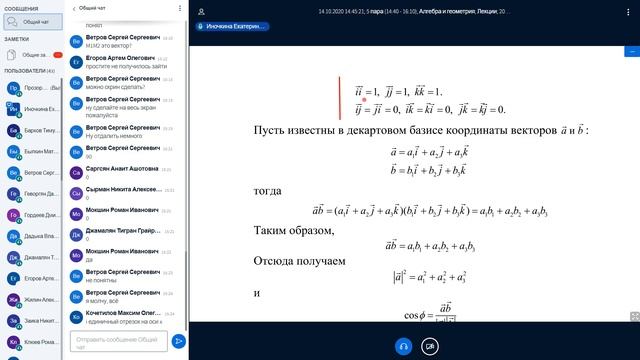Select user Барков Тиму... in the user list
This screenshot has width=640, height=360.
tap(33, 130)
